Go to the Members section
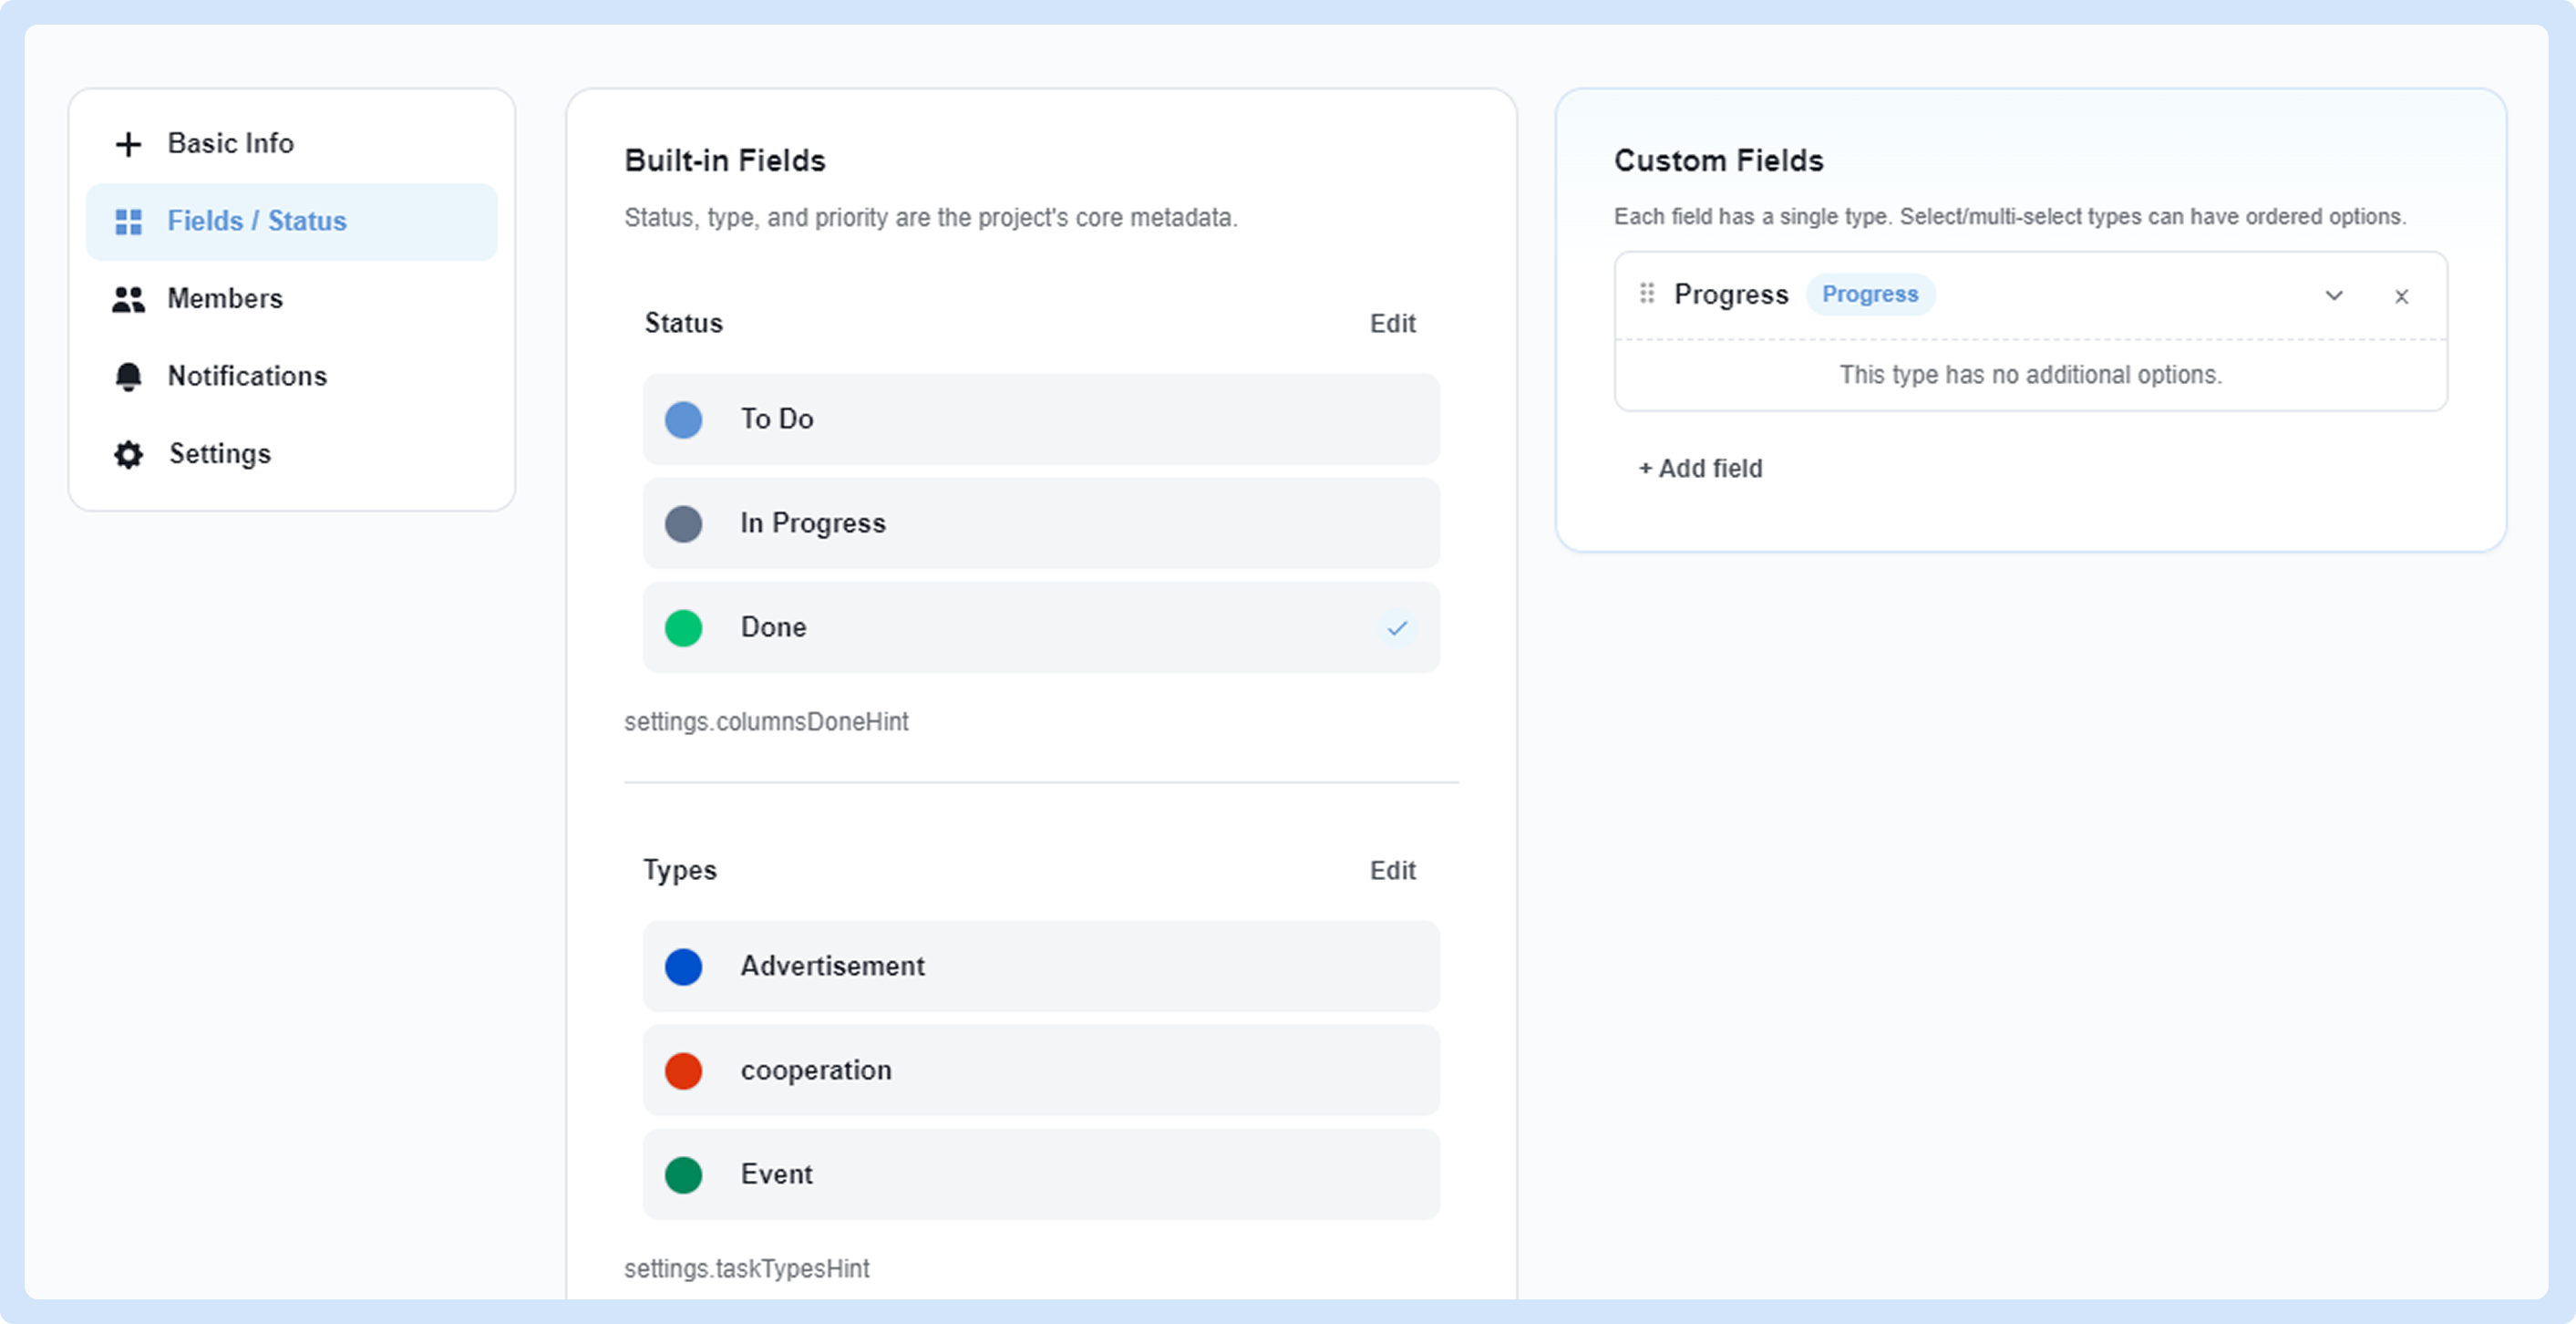2576x1324 pixels. coord(291,299)
